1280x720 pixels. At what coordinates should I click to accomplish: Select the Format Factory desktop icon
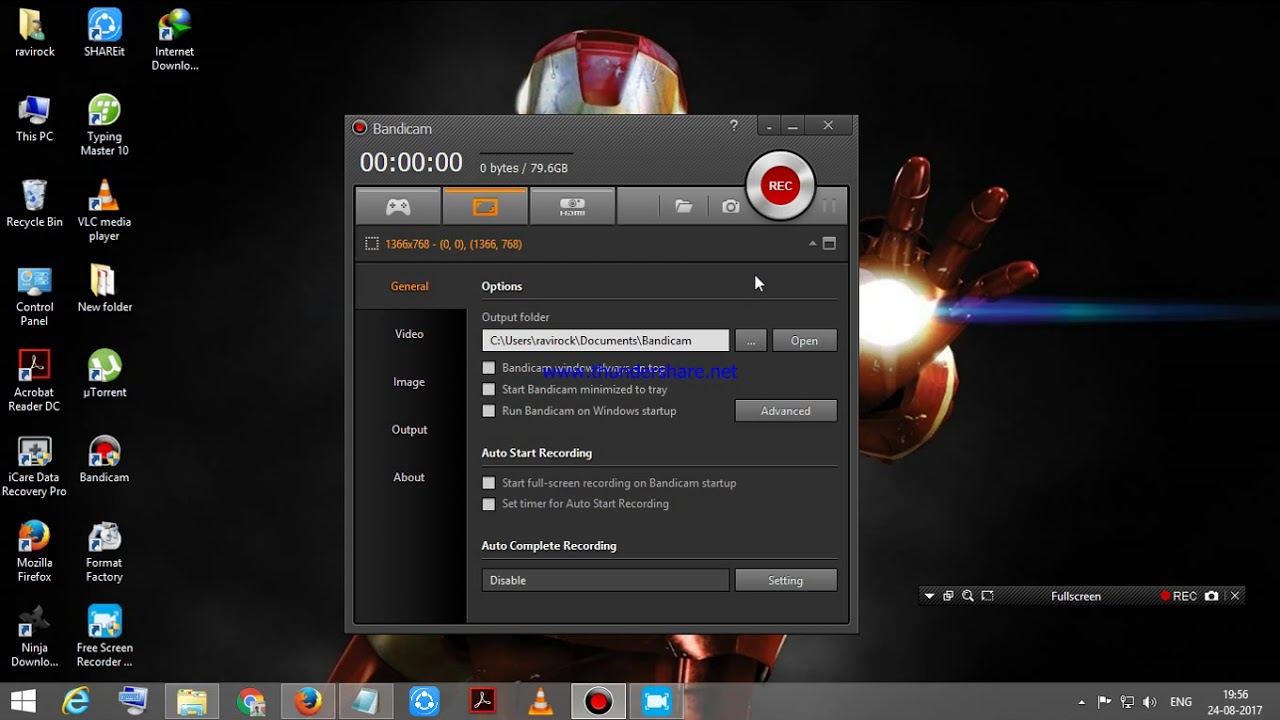point(104,552)
